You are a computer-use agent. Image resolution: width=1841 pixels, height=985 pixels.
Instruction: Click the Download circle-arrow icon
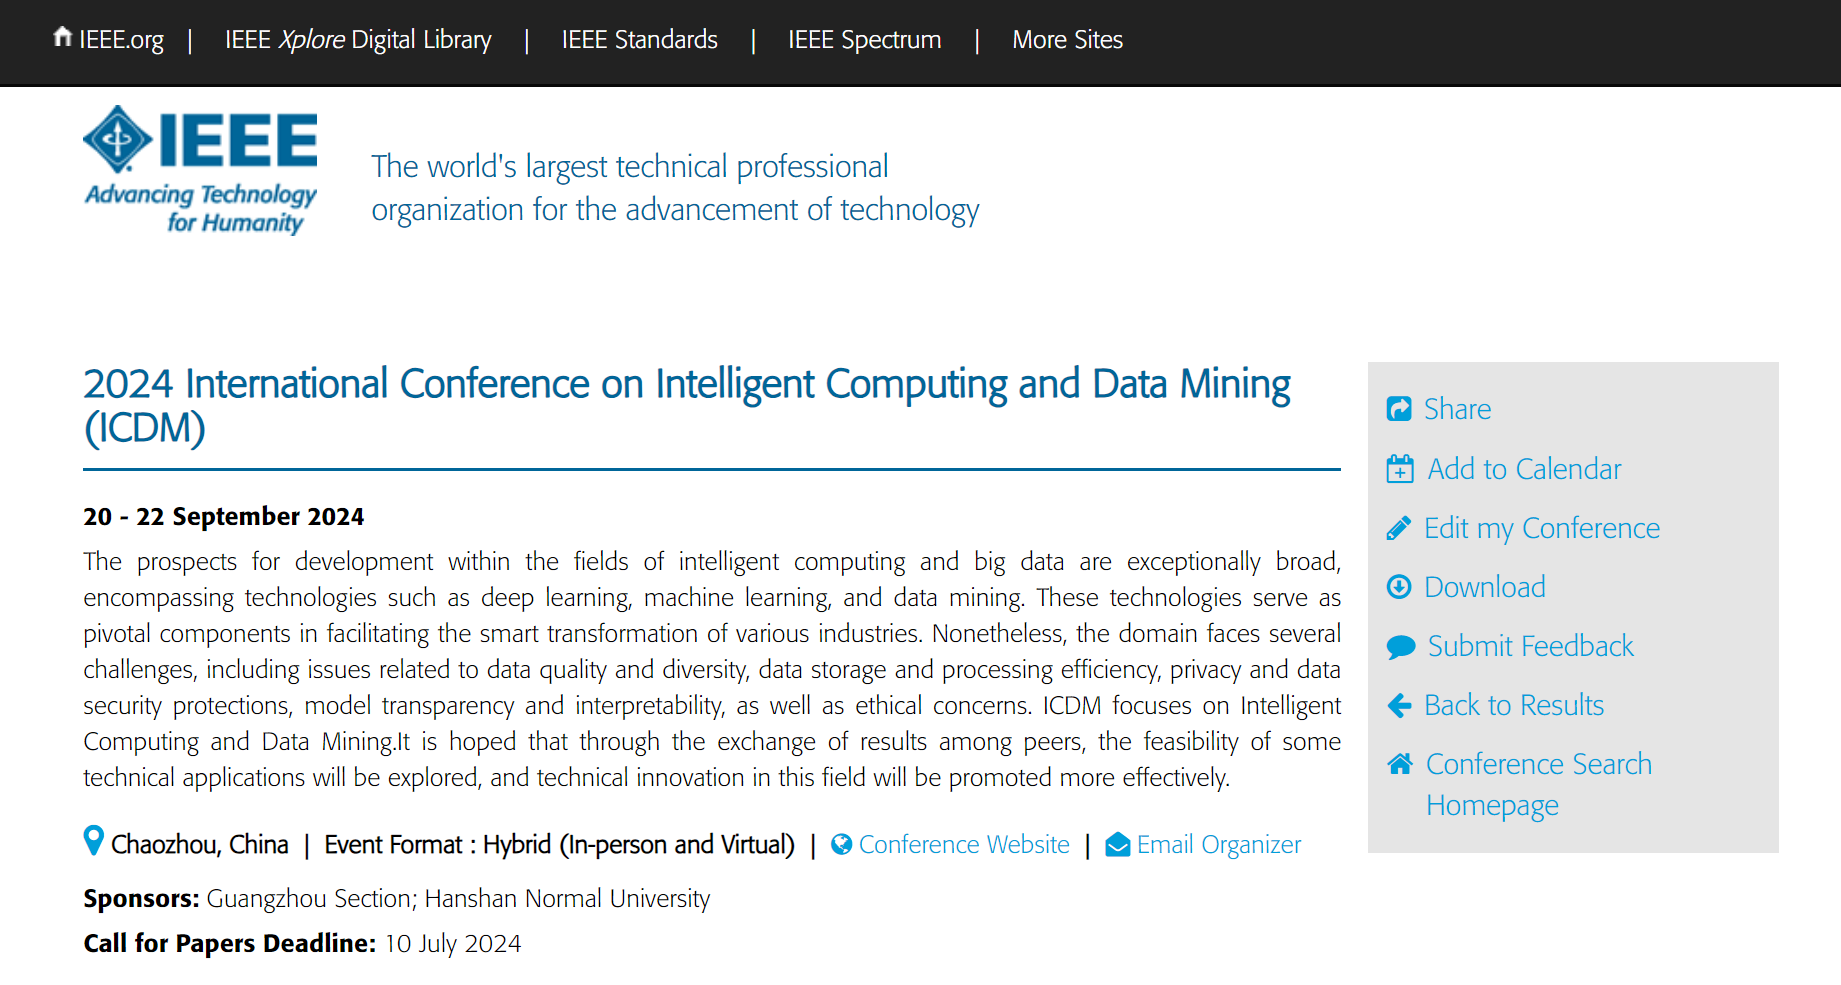[x=1399, y=587]
